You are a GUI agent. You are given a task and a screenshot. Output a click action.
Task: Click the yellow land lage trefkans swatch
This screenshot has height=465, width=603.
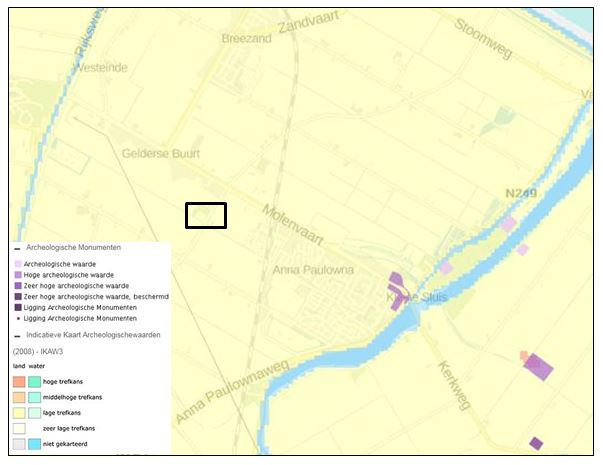pos(19,412)
